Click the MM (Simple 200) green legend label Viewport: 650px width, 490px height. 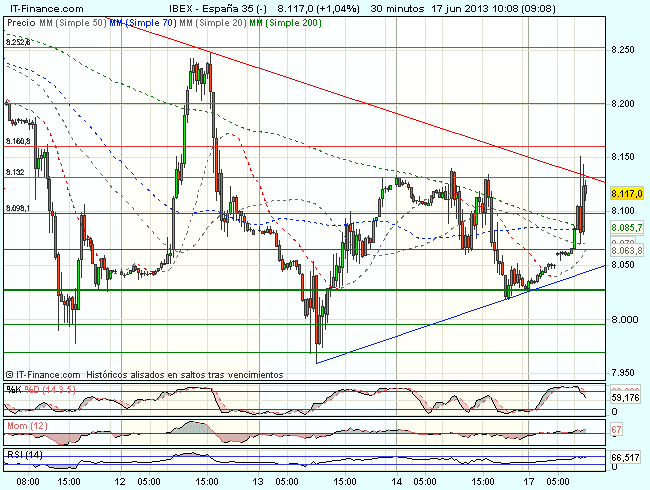click(x=285, y=21)
